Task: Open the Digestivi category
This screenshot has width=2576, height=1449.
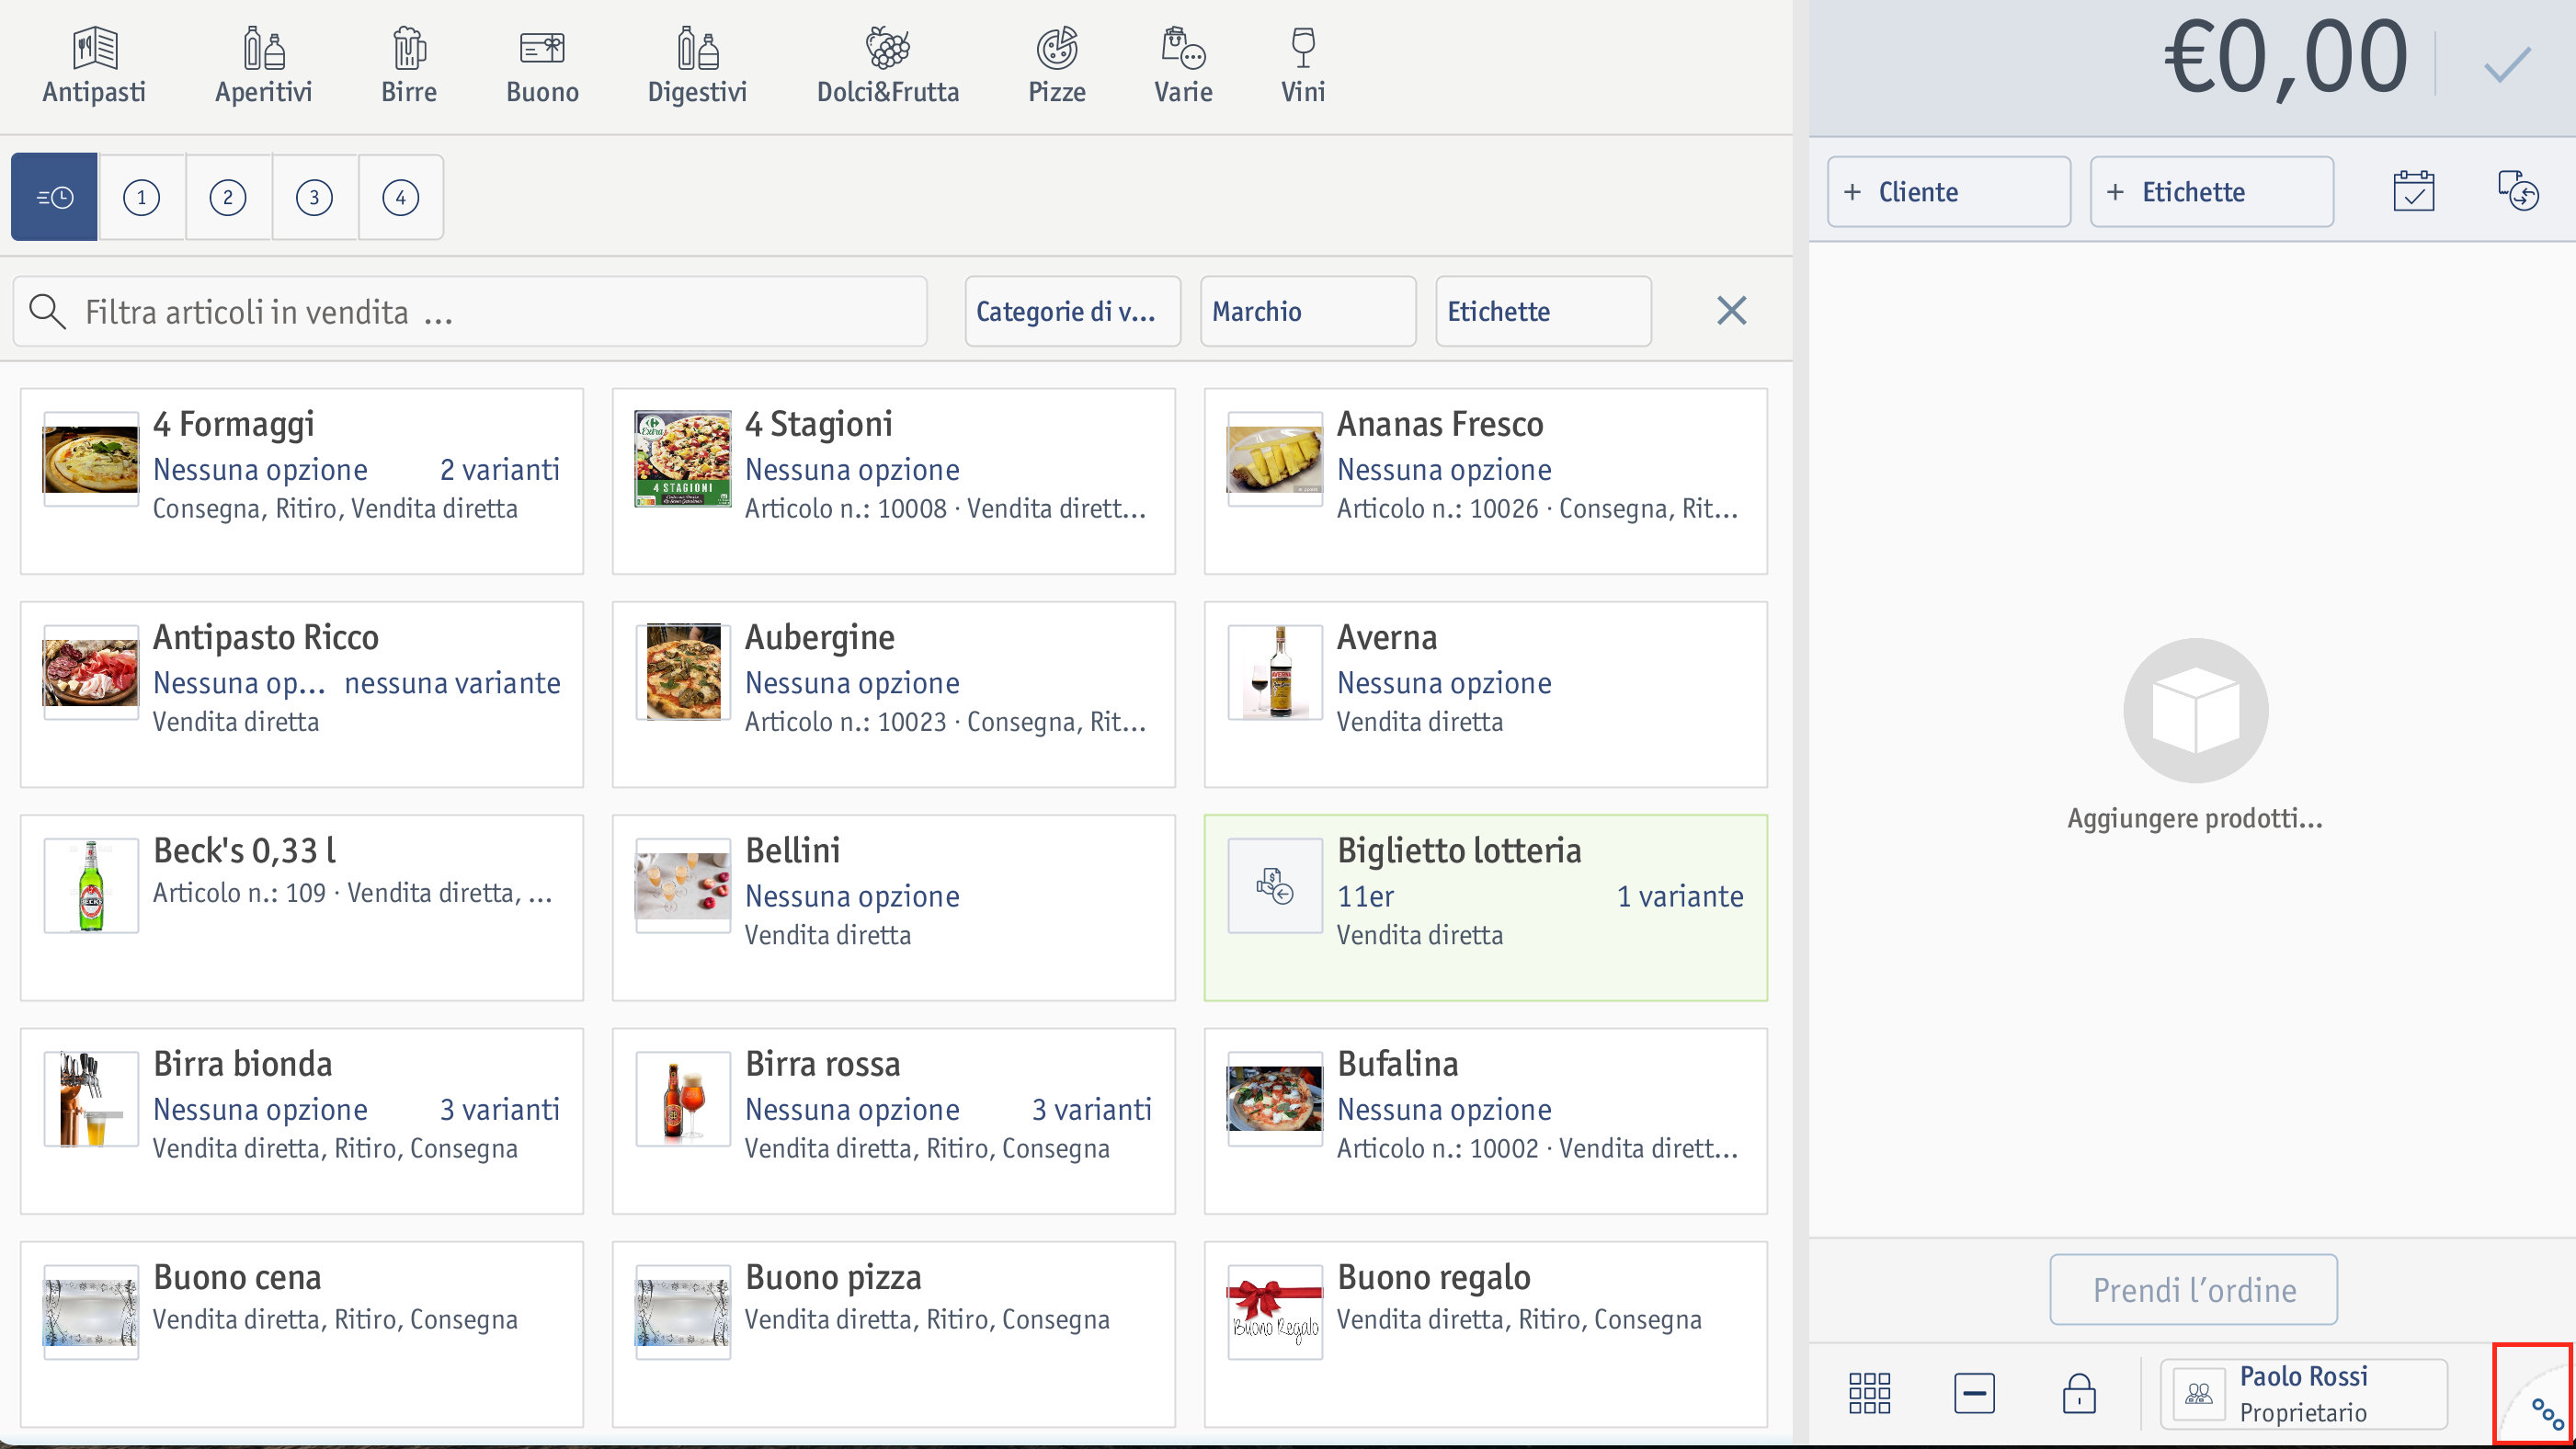Action: [x=697, y=66]
